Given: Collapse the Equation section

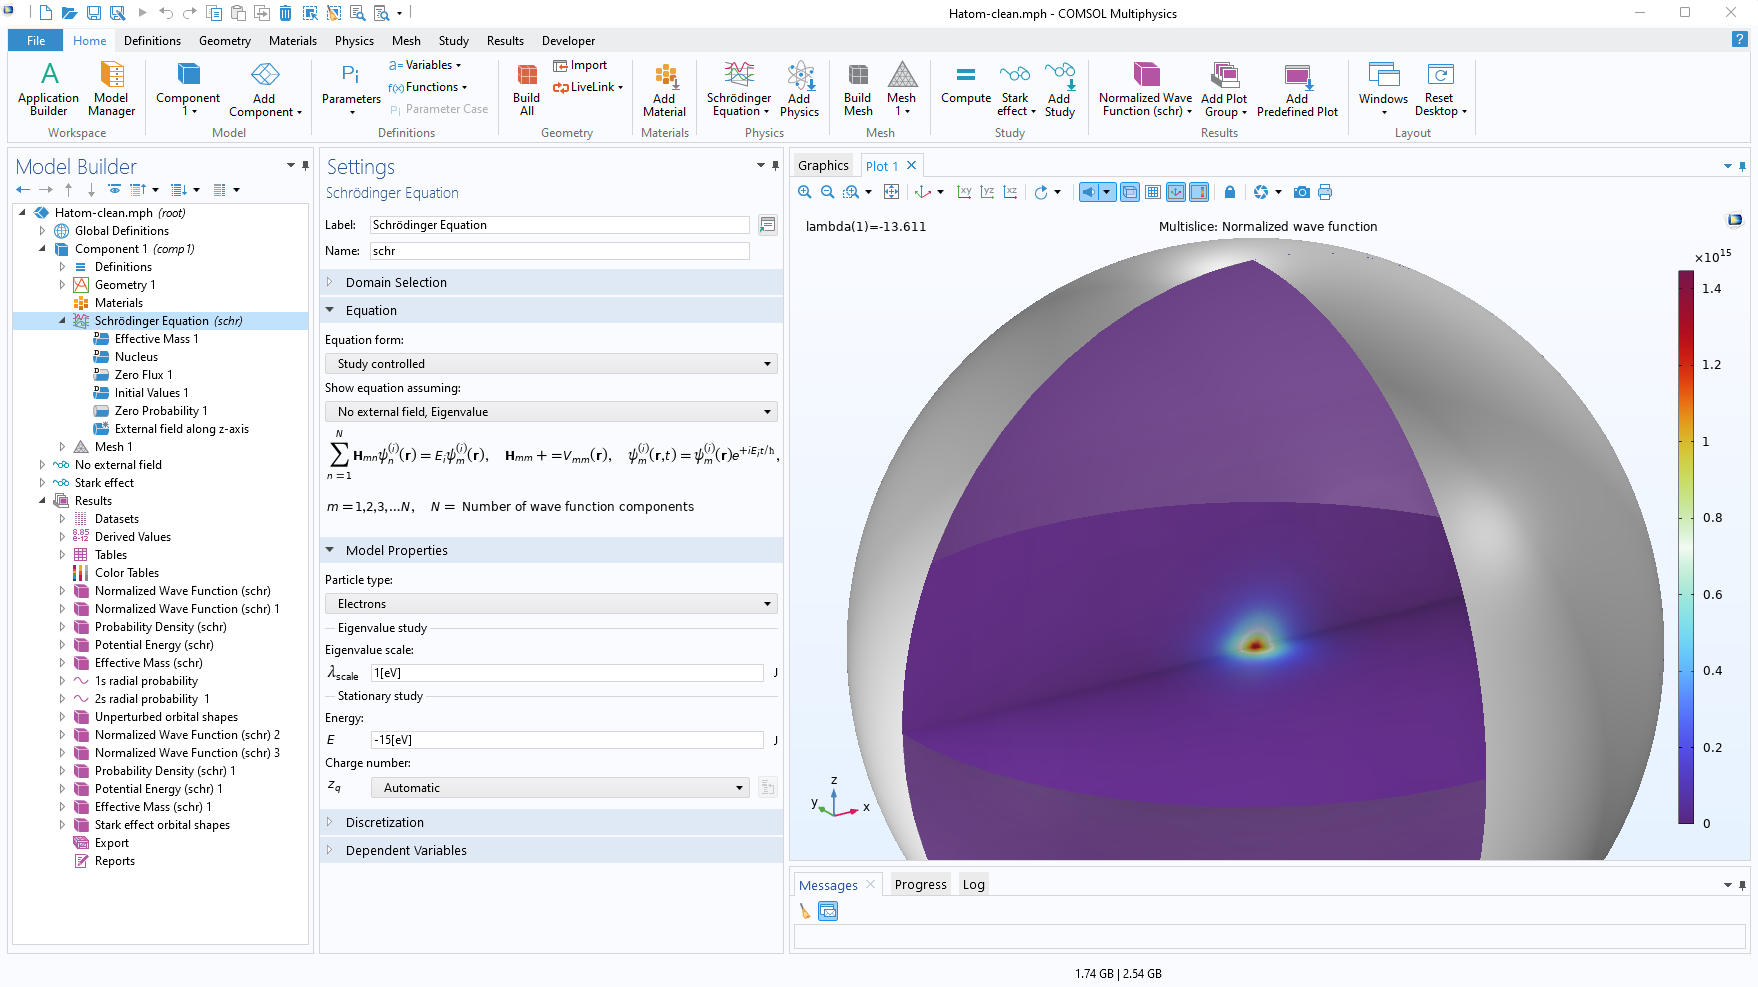Looking at the screenshot, I should (x=330, y=310).
